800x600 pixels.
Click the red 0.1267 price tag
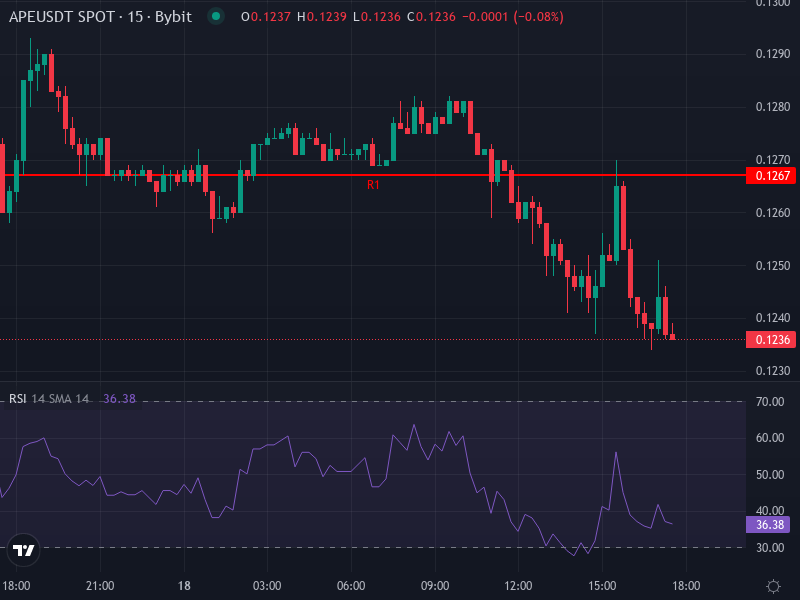[x=770, y=174]
